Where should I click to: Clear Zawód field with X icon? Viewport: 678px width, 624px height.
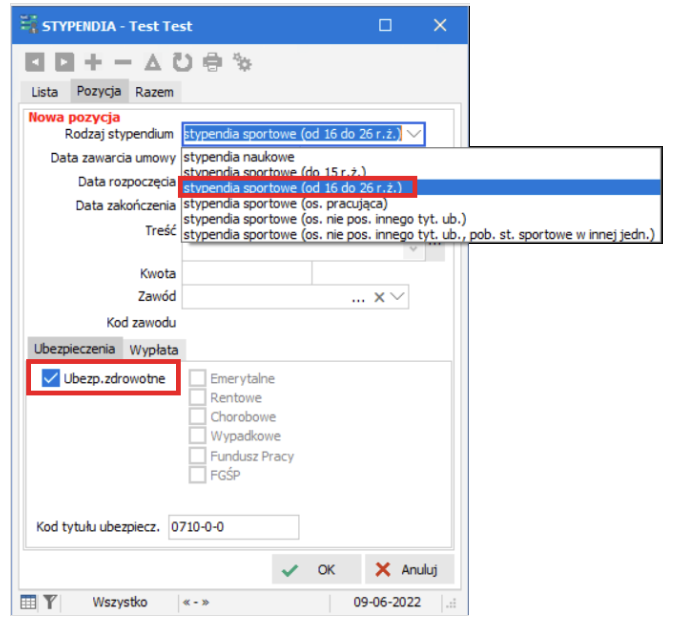tap(379, 297)
